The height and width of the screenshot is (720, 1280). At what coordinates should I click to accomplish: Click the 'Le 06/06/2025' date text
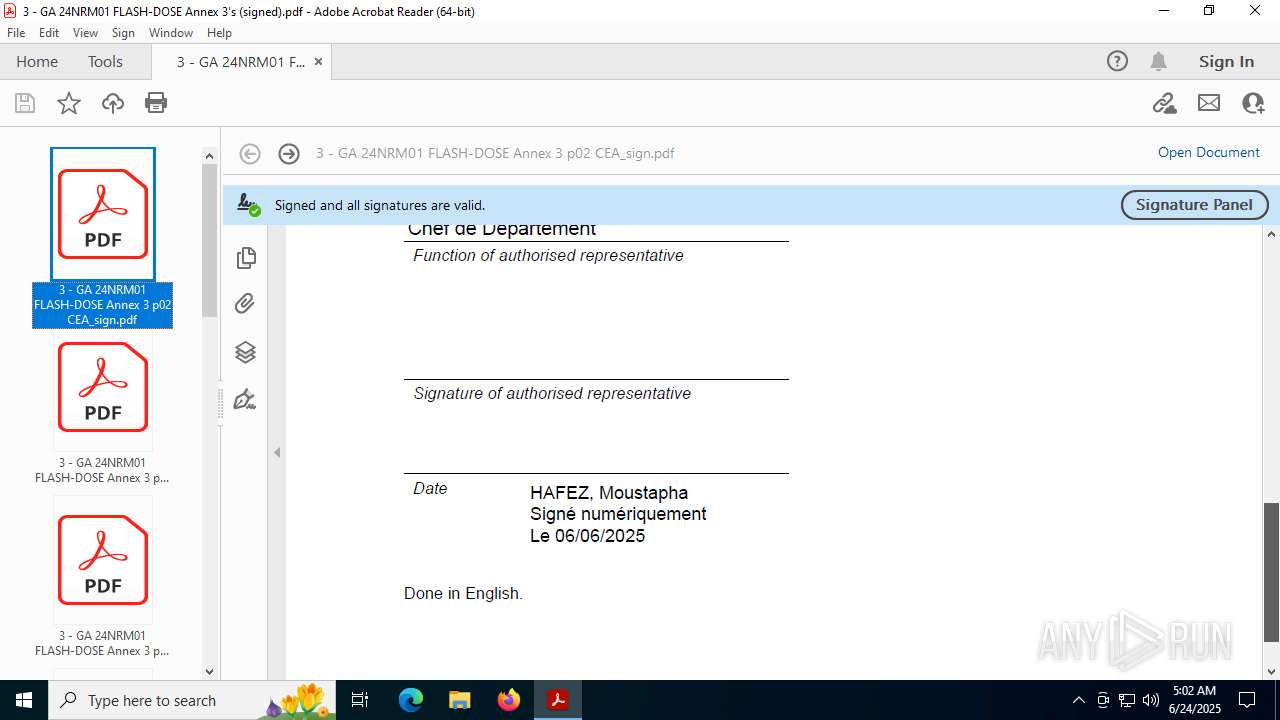click(x=587, y=536)
